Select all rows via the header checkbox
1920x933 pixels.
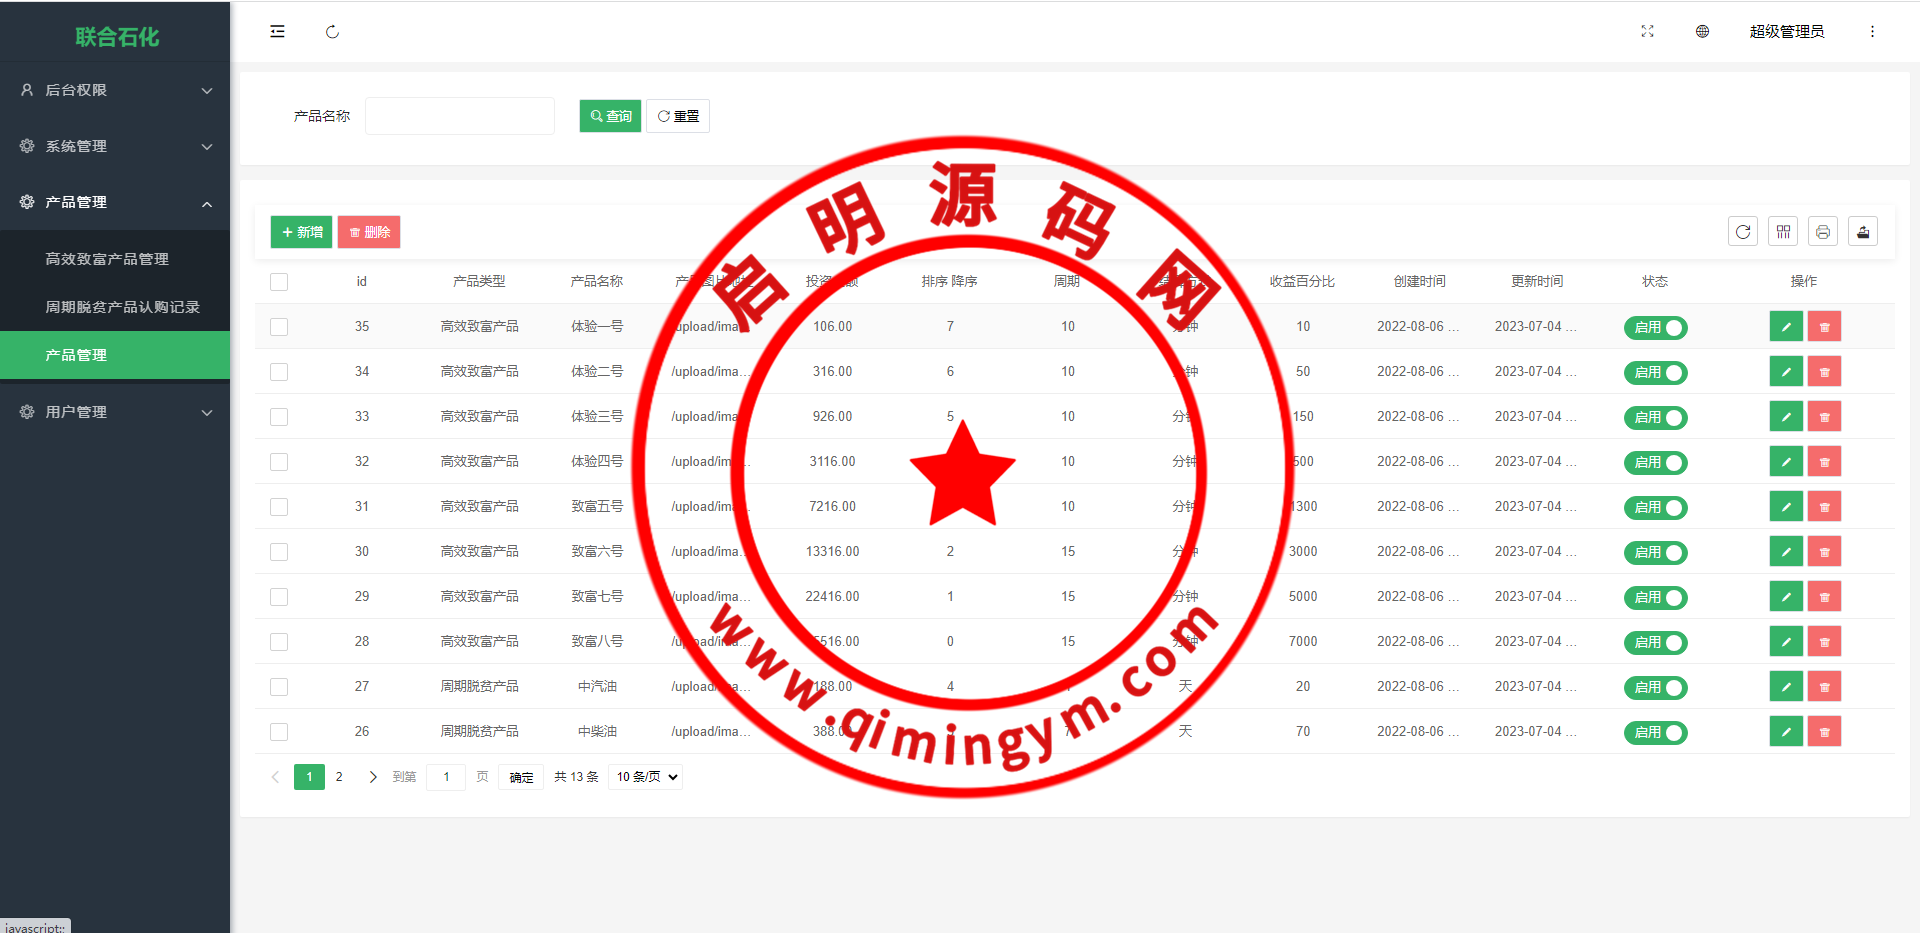click(279, 282)
